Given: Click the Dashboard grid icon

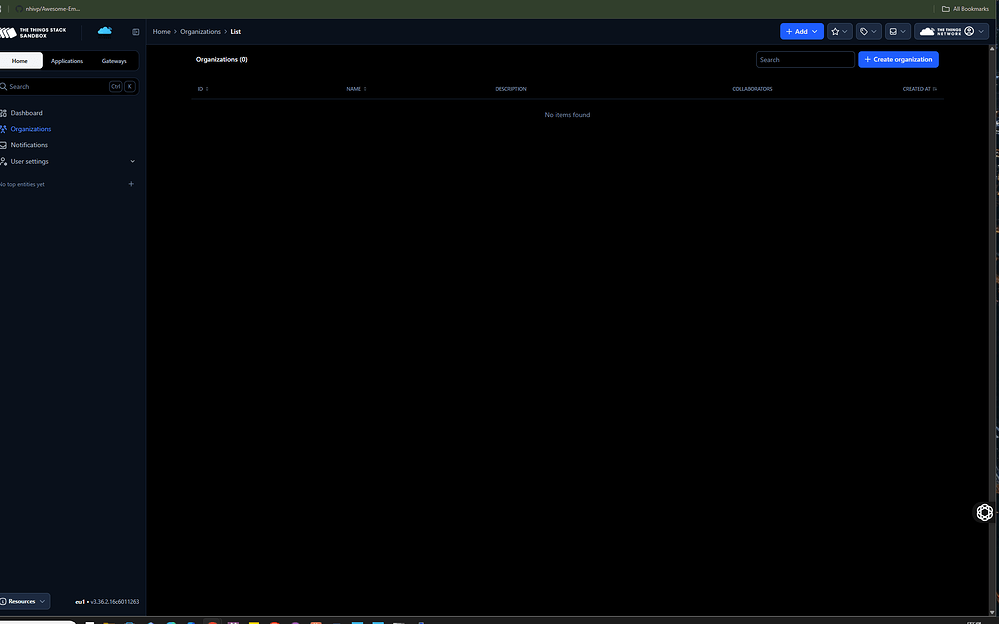Looking at the screenshot, I should point(4,113).
